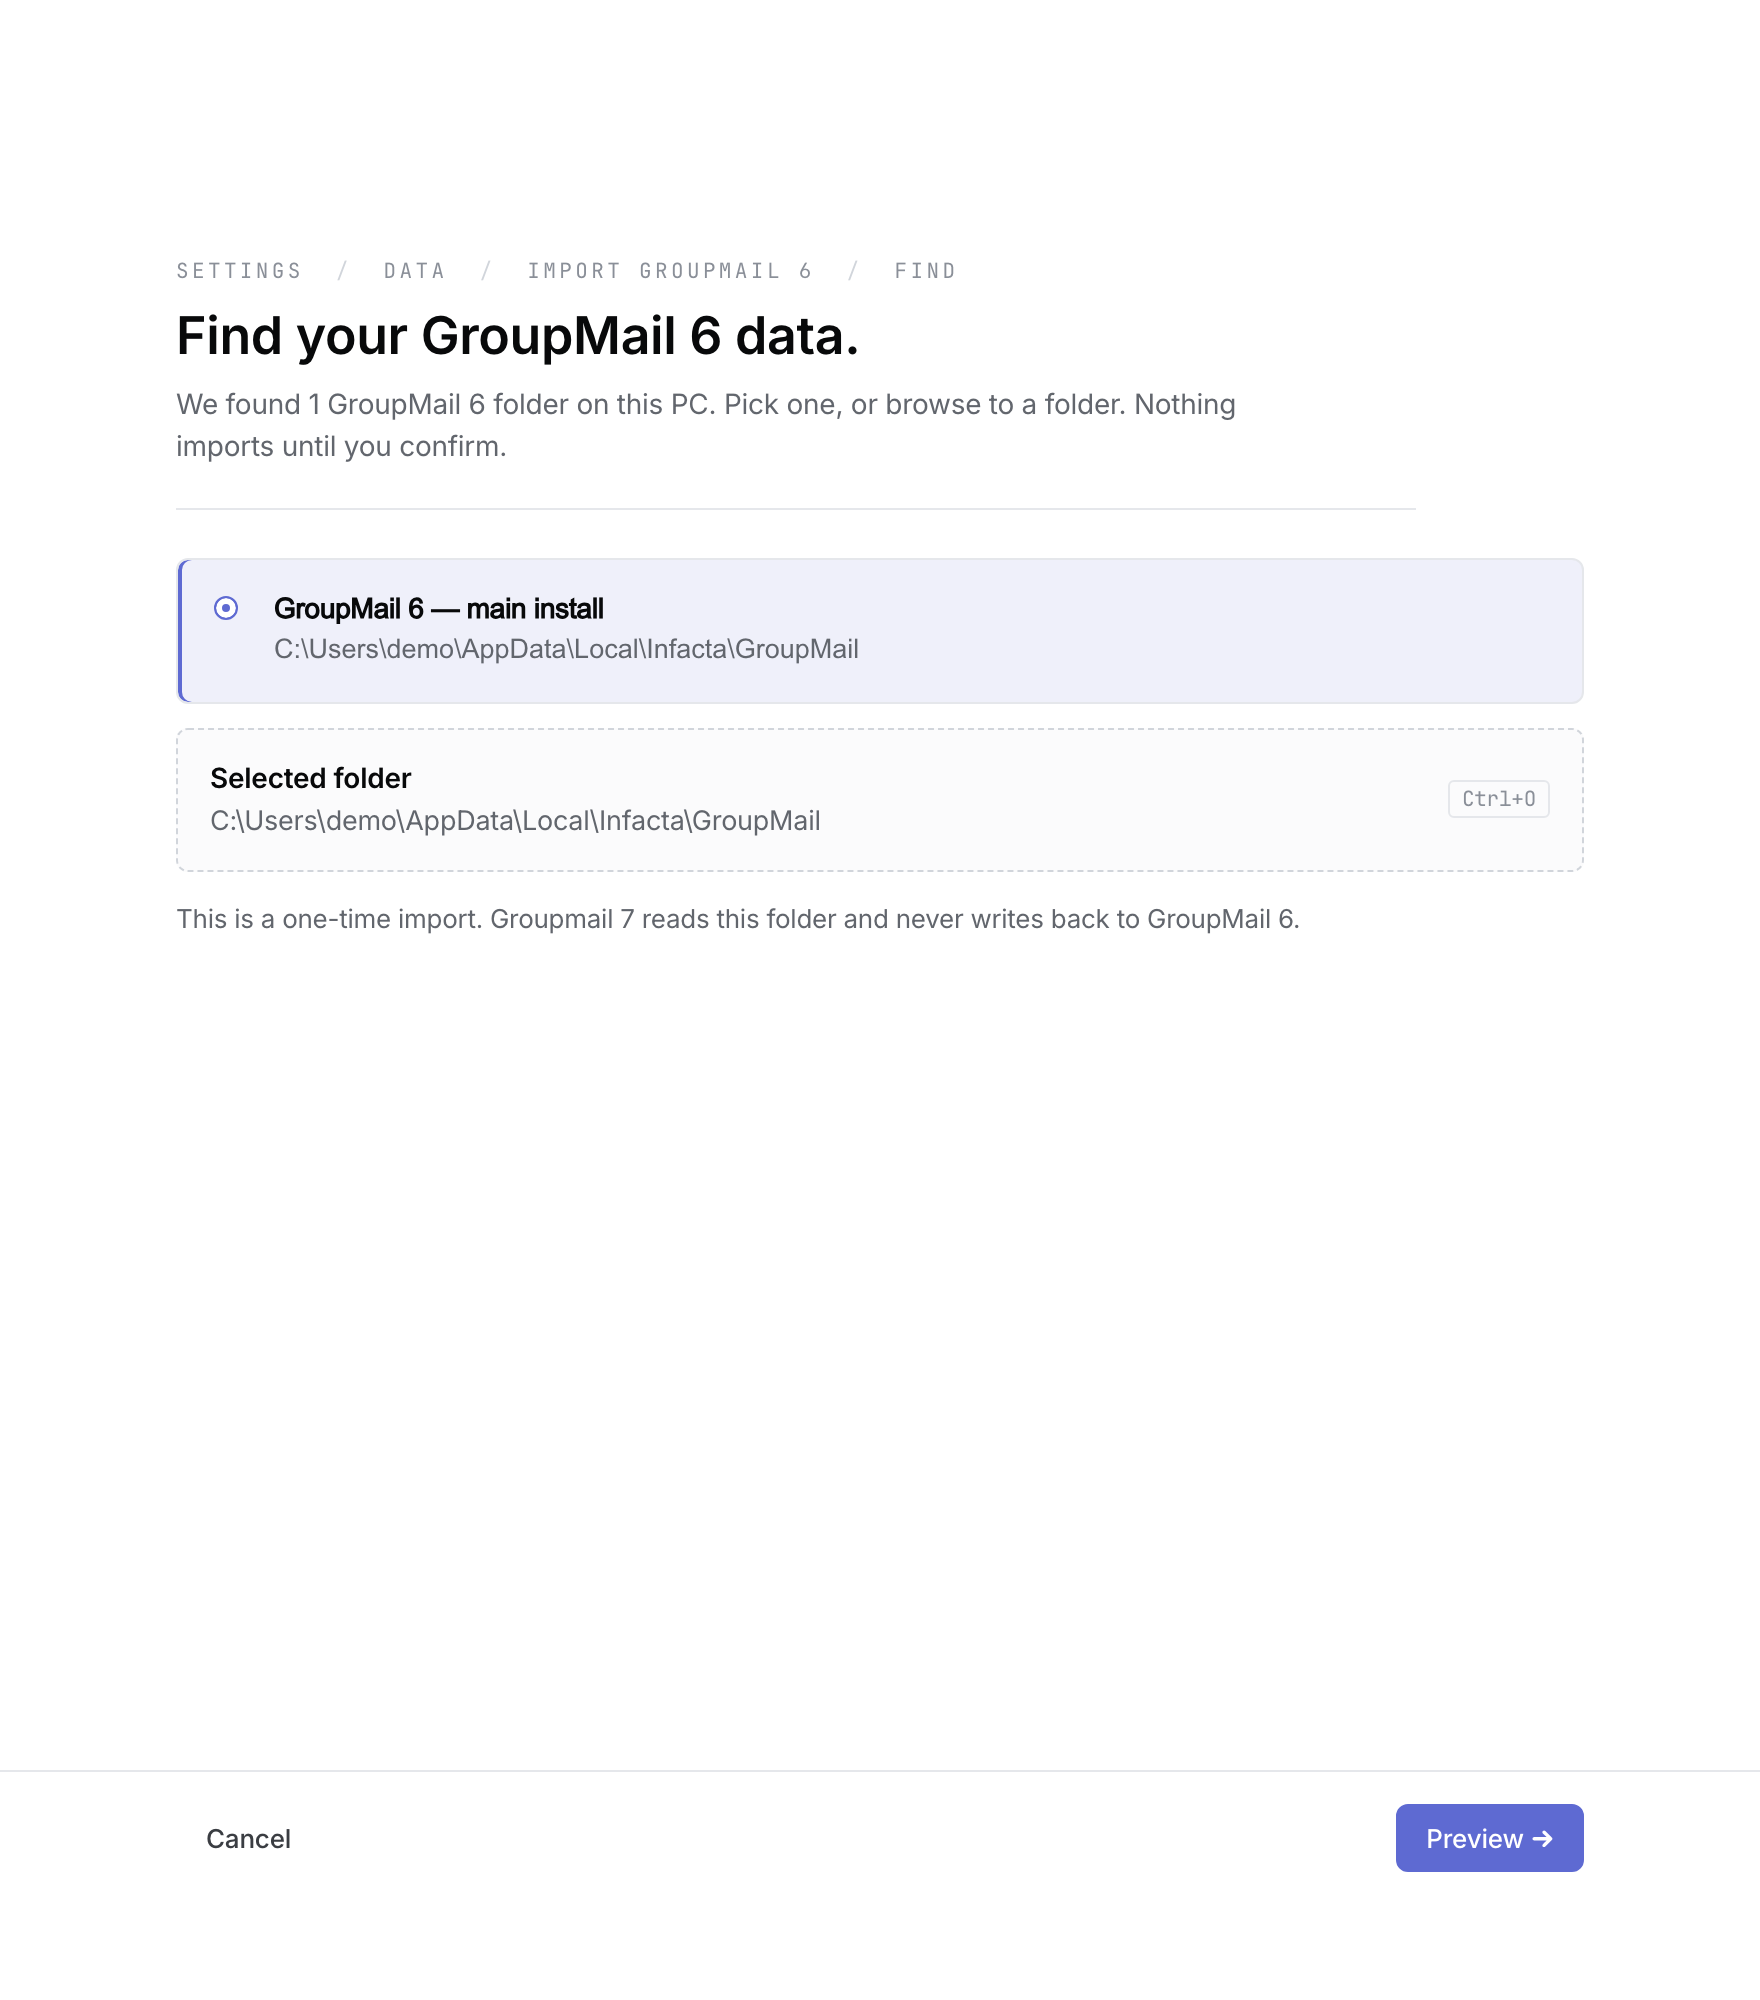The image size is (1760, 2000).
Task: Click the 'Selected folder' label
Action: [310, 778]
